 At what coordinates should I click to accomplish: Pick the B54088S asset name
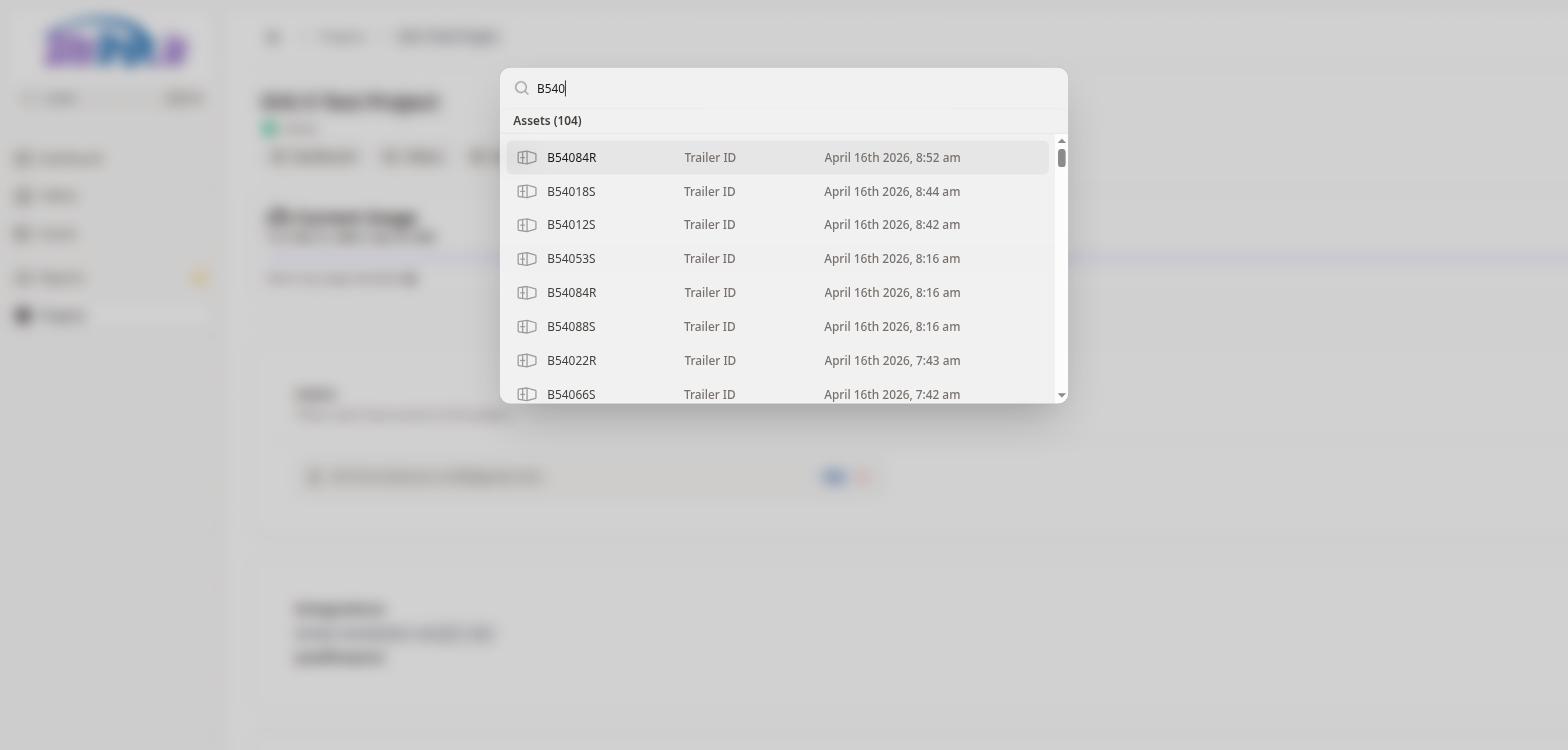point(571,327)
